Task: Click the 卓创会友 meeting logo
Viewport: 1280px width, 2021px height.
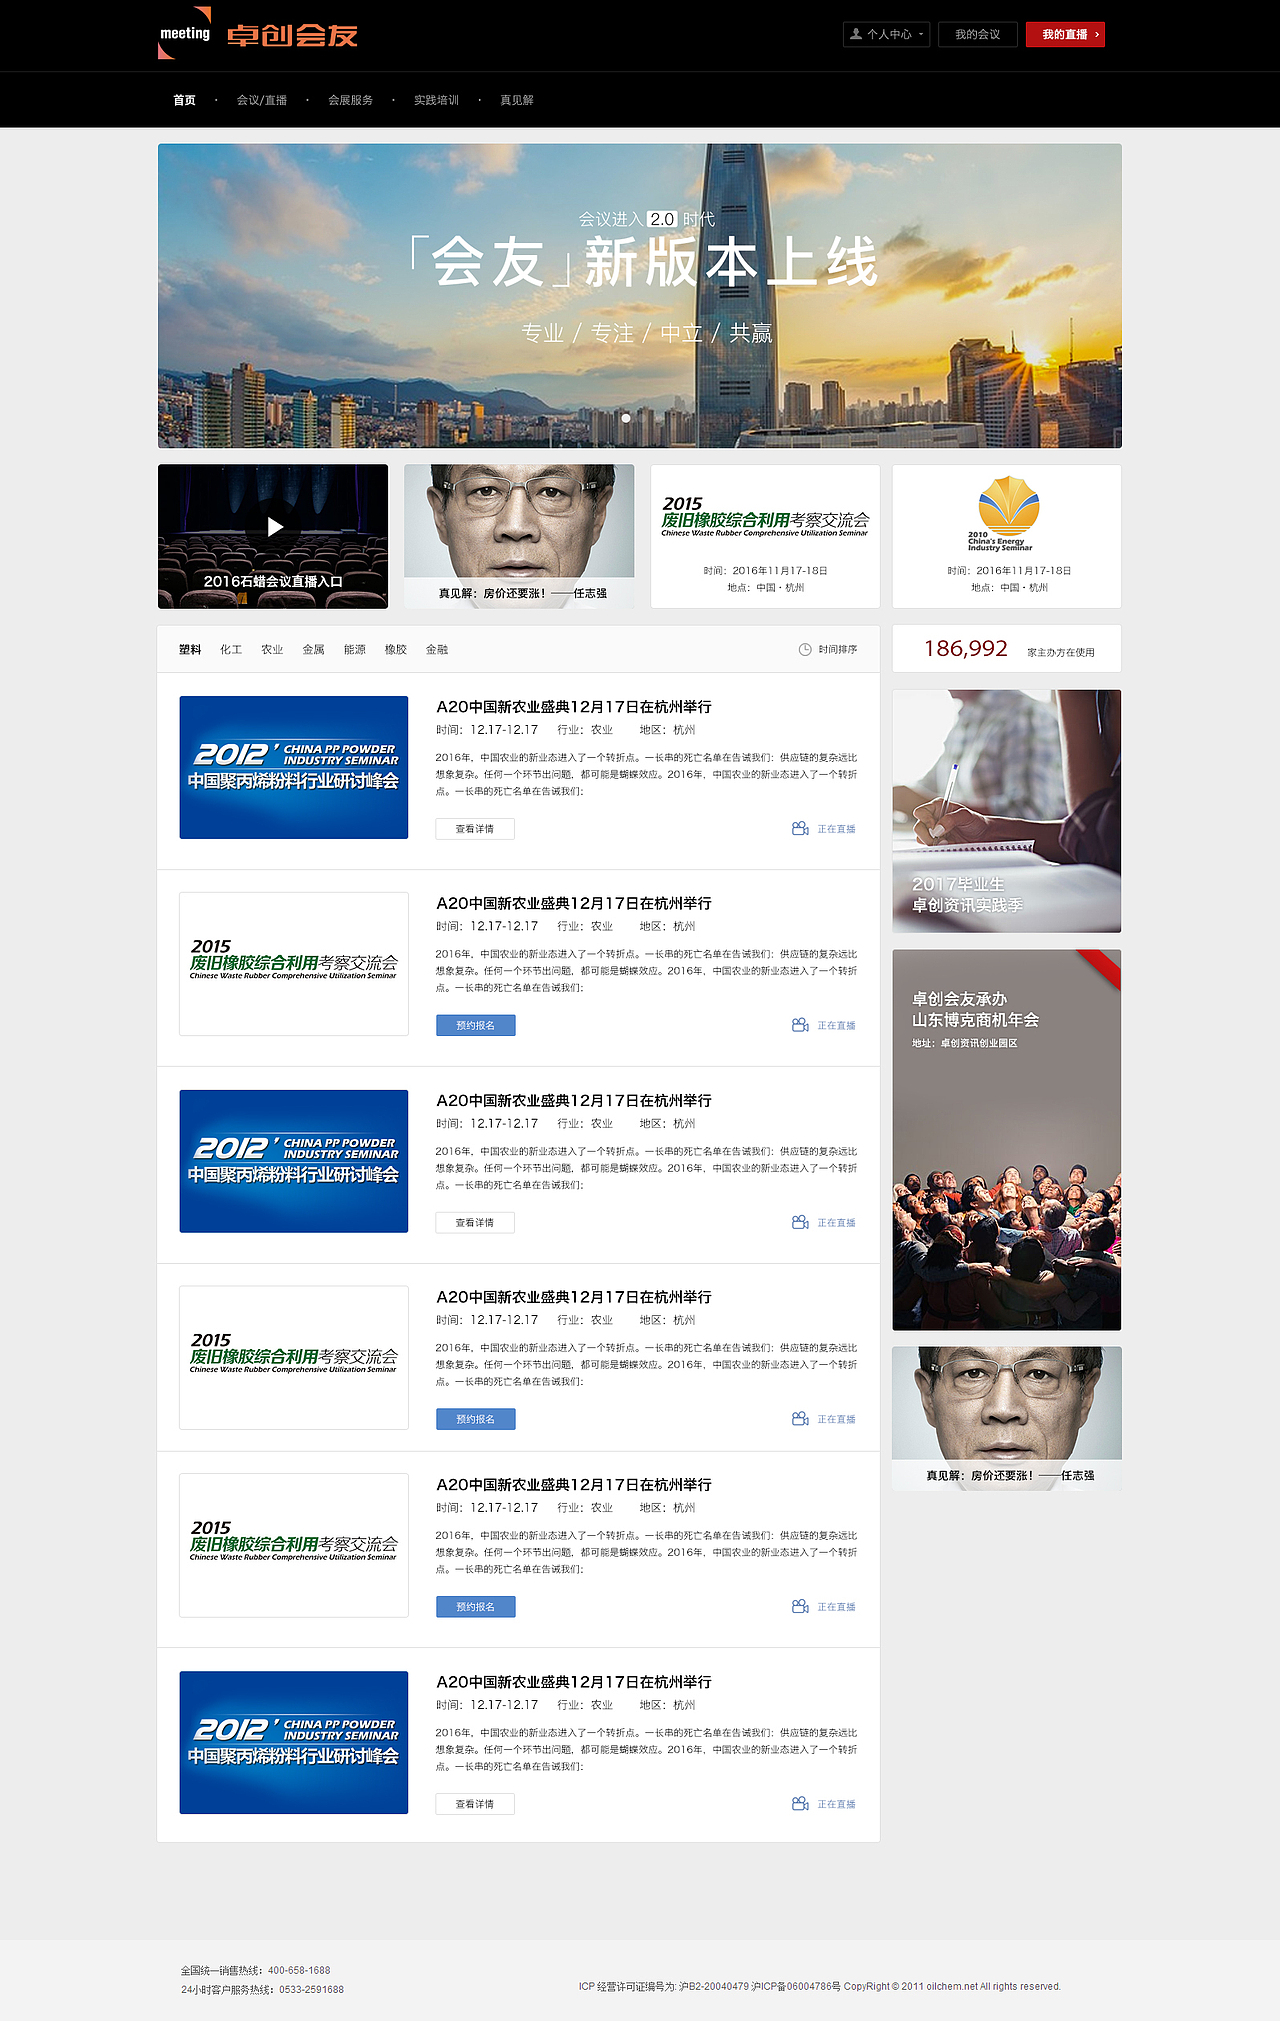Action: tap(258, 34)
